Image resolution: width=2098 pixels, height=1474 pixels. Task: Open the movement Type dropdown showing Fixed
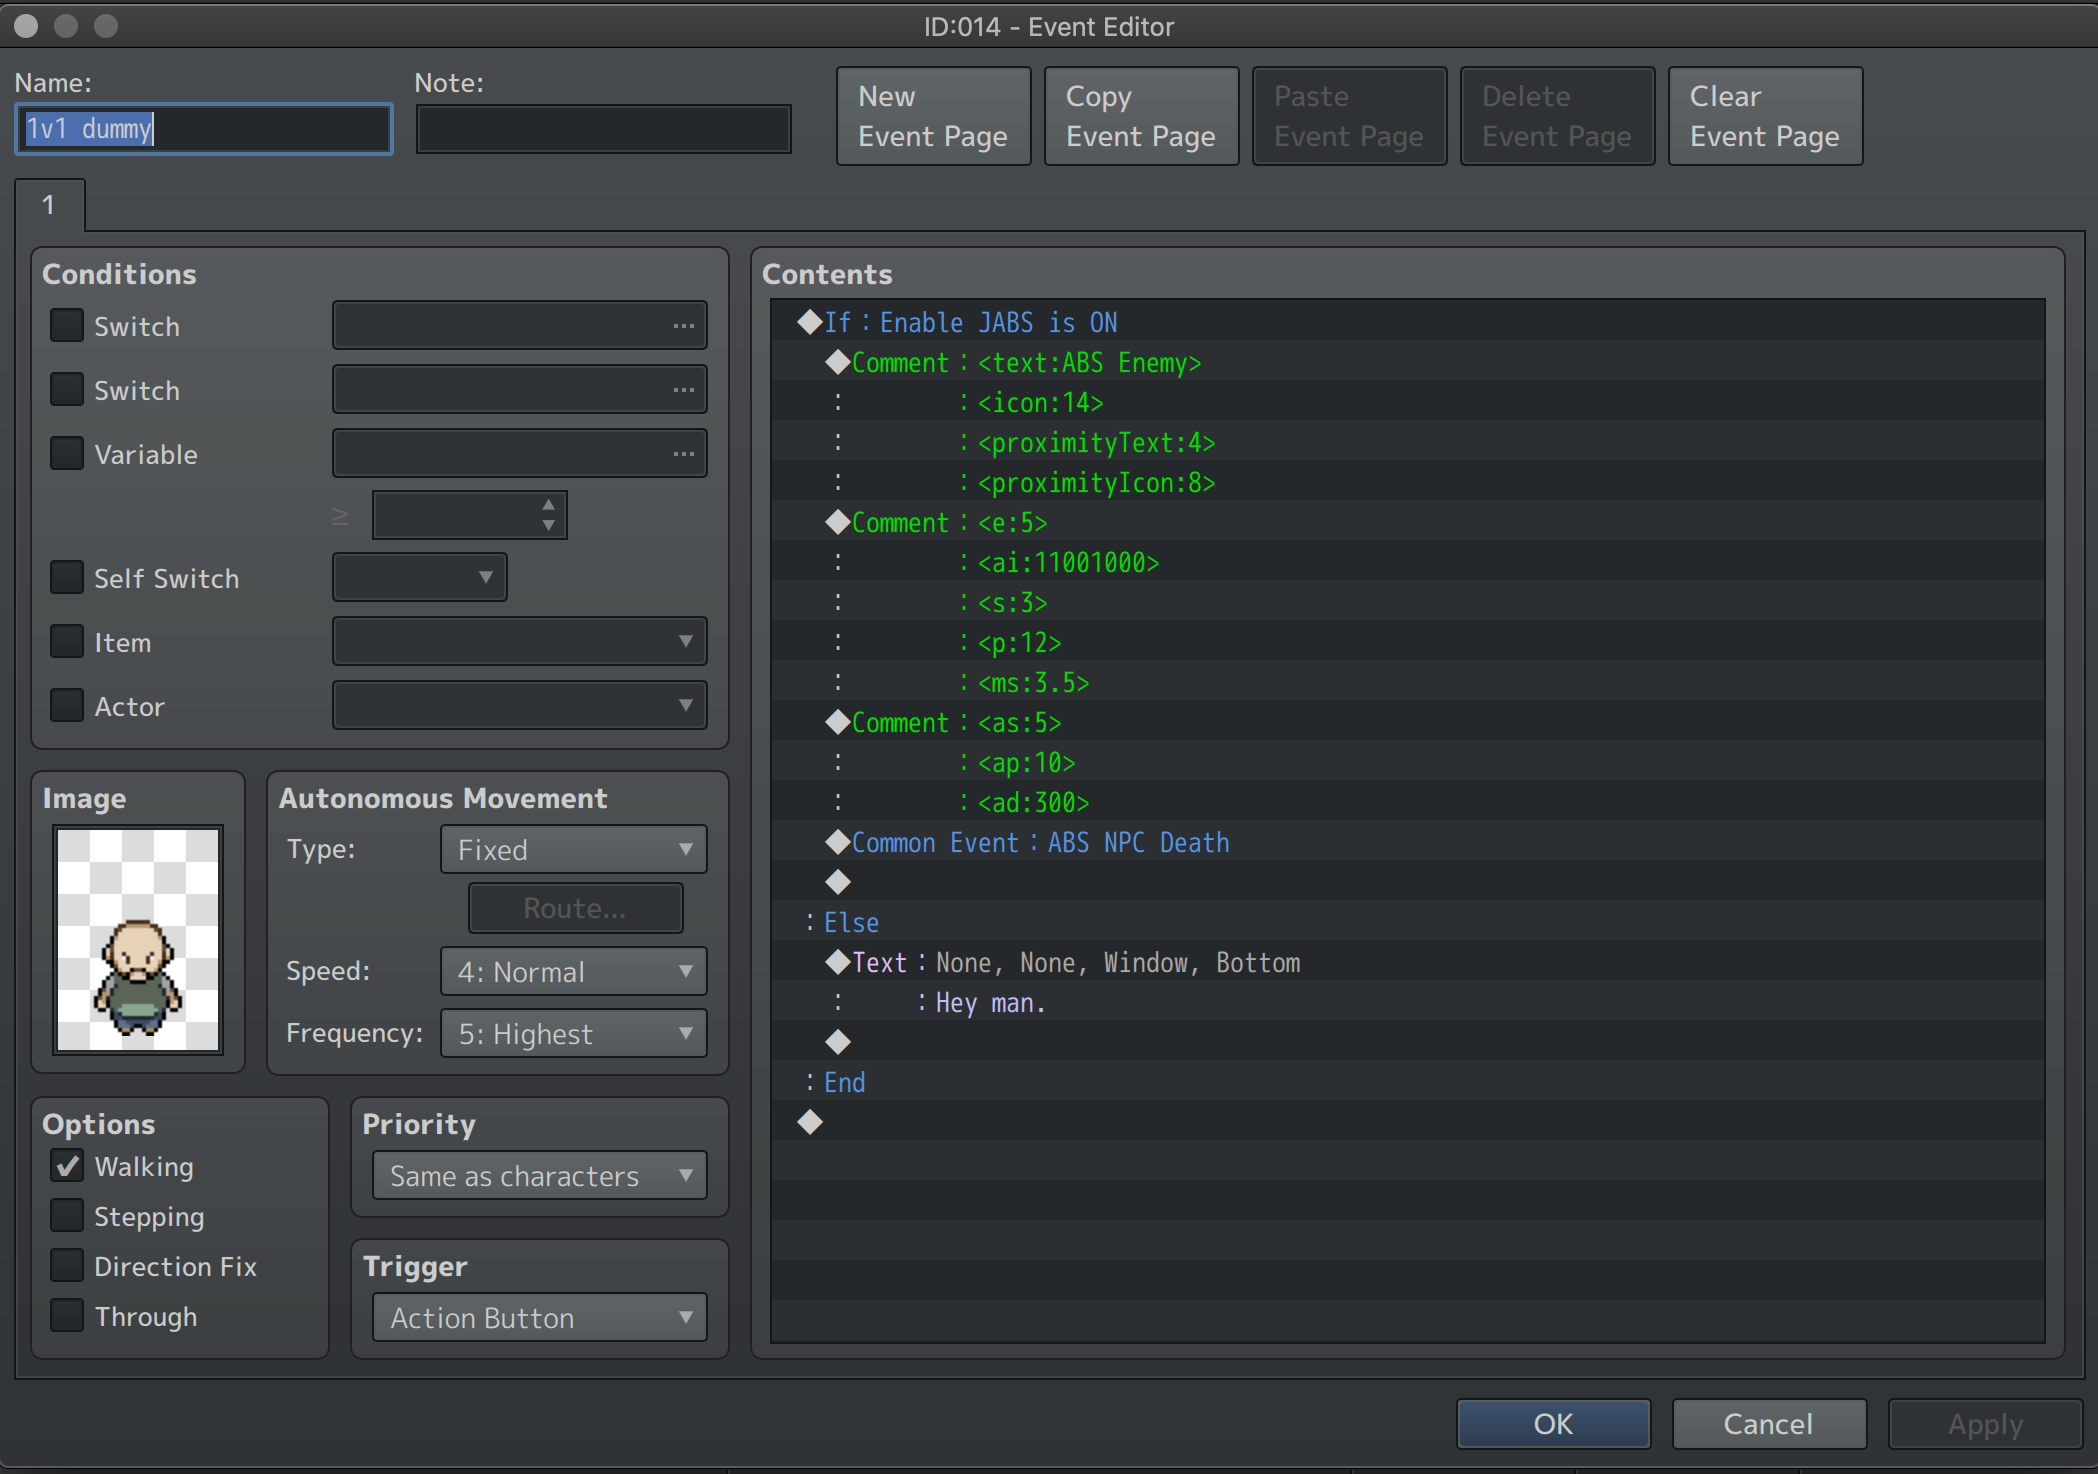[574, 849]
